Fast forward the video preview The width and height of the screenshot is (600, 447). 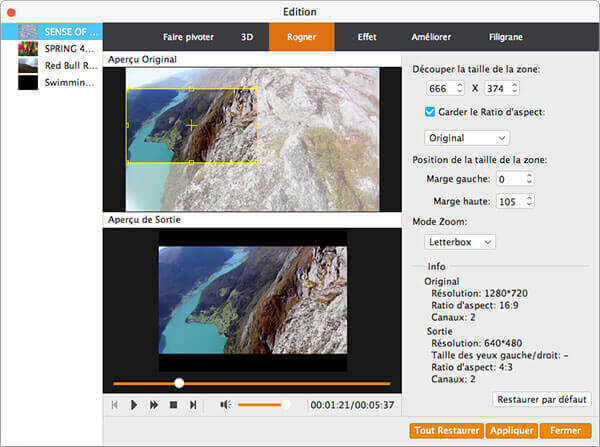tap(154, 405)
